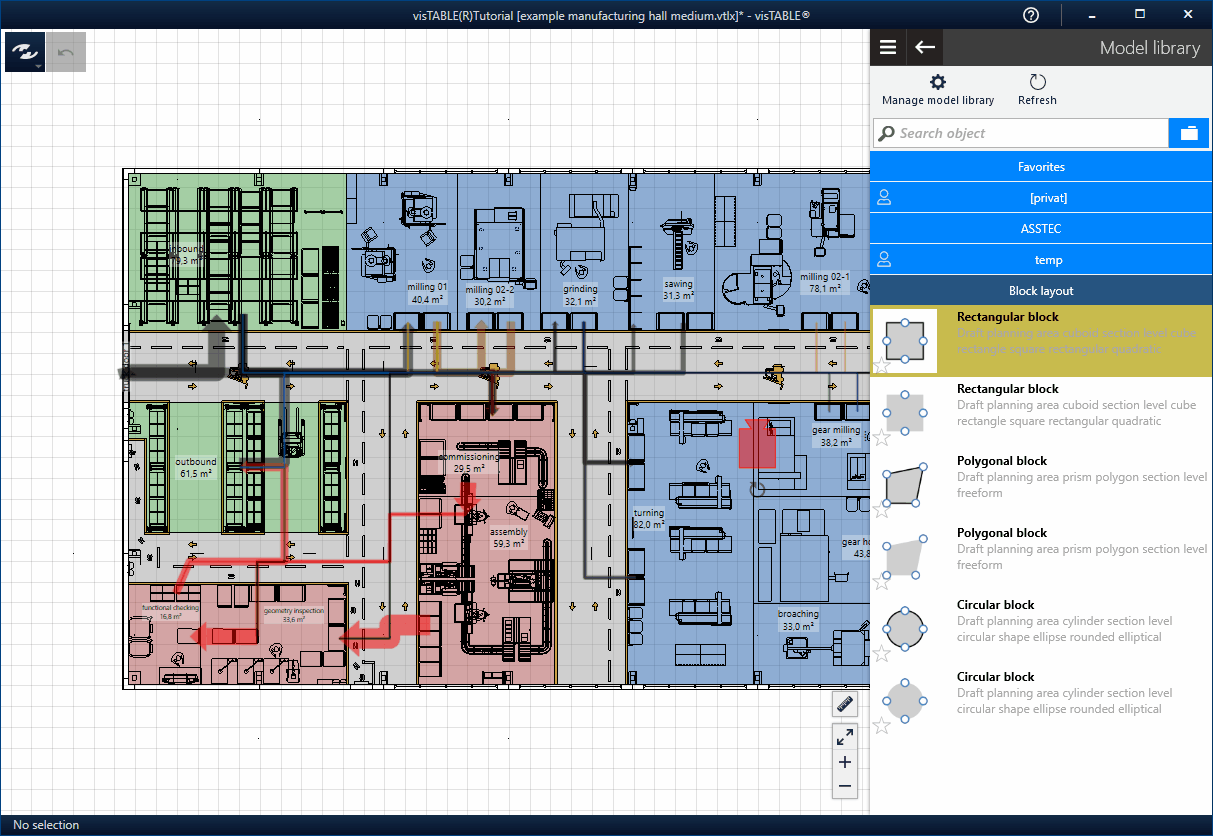Toggle favorite star on outlined Circular block
Image resolution: width=1213 pixels, height=836 pixels.
[881, 654]
